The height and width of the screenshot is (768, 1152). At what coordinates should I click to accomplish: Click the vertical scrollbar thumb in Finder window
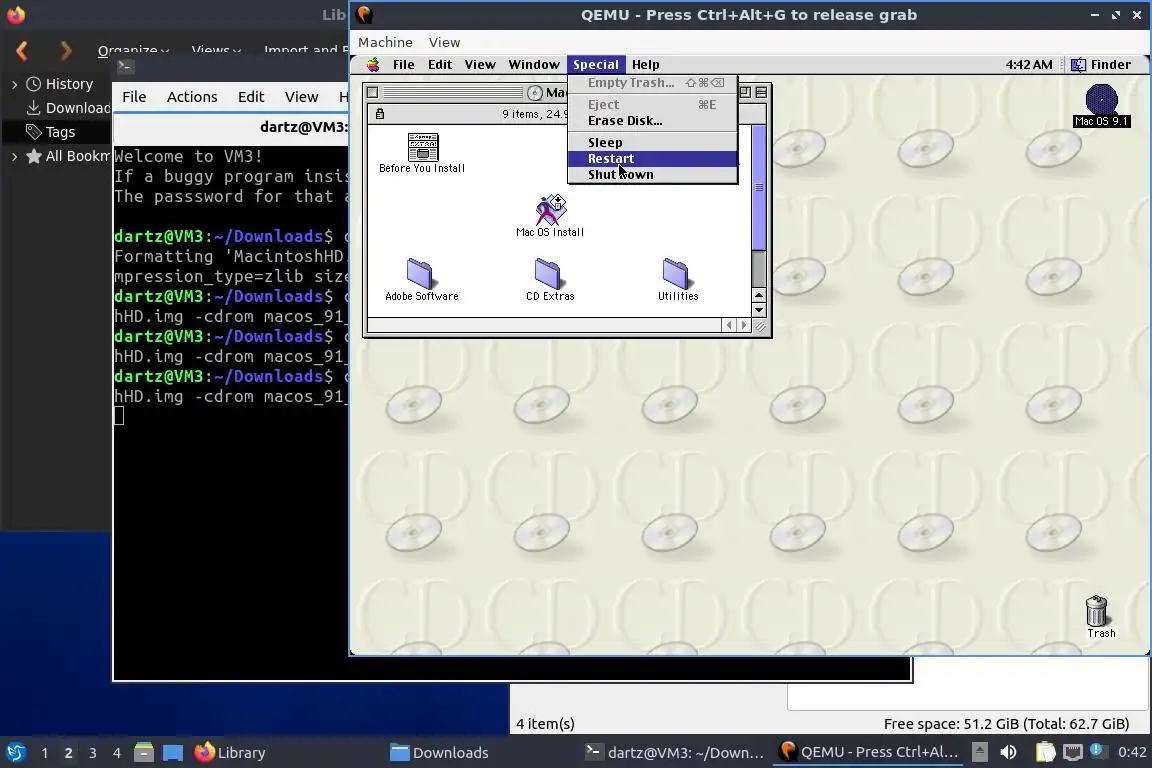[760, 187]
